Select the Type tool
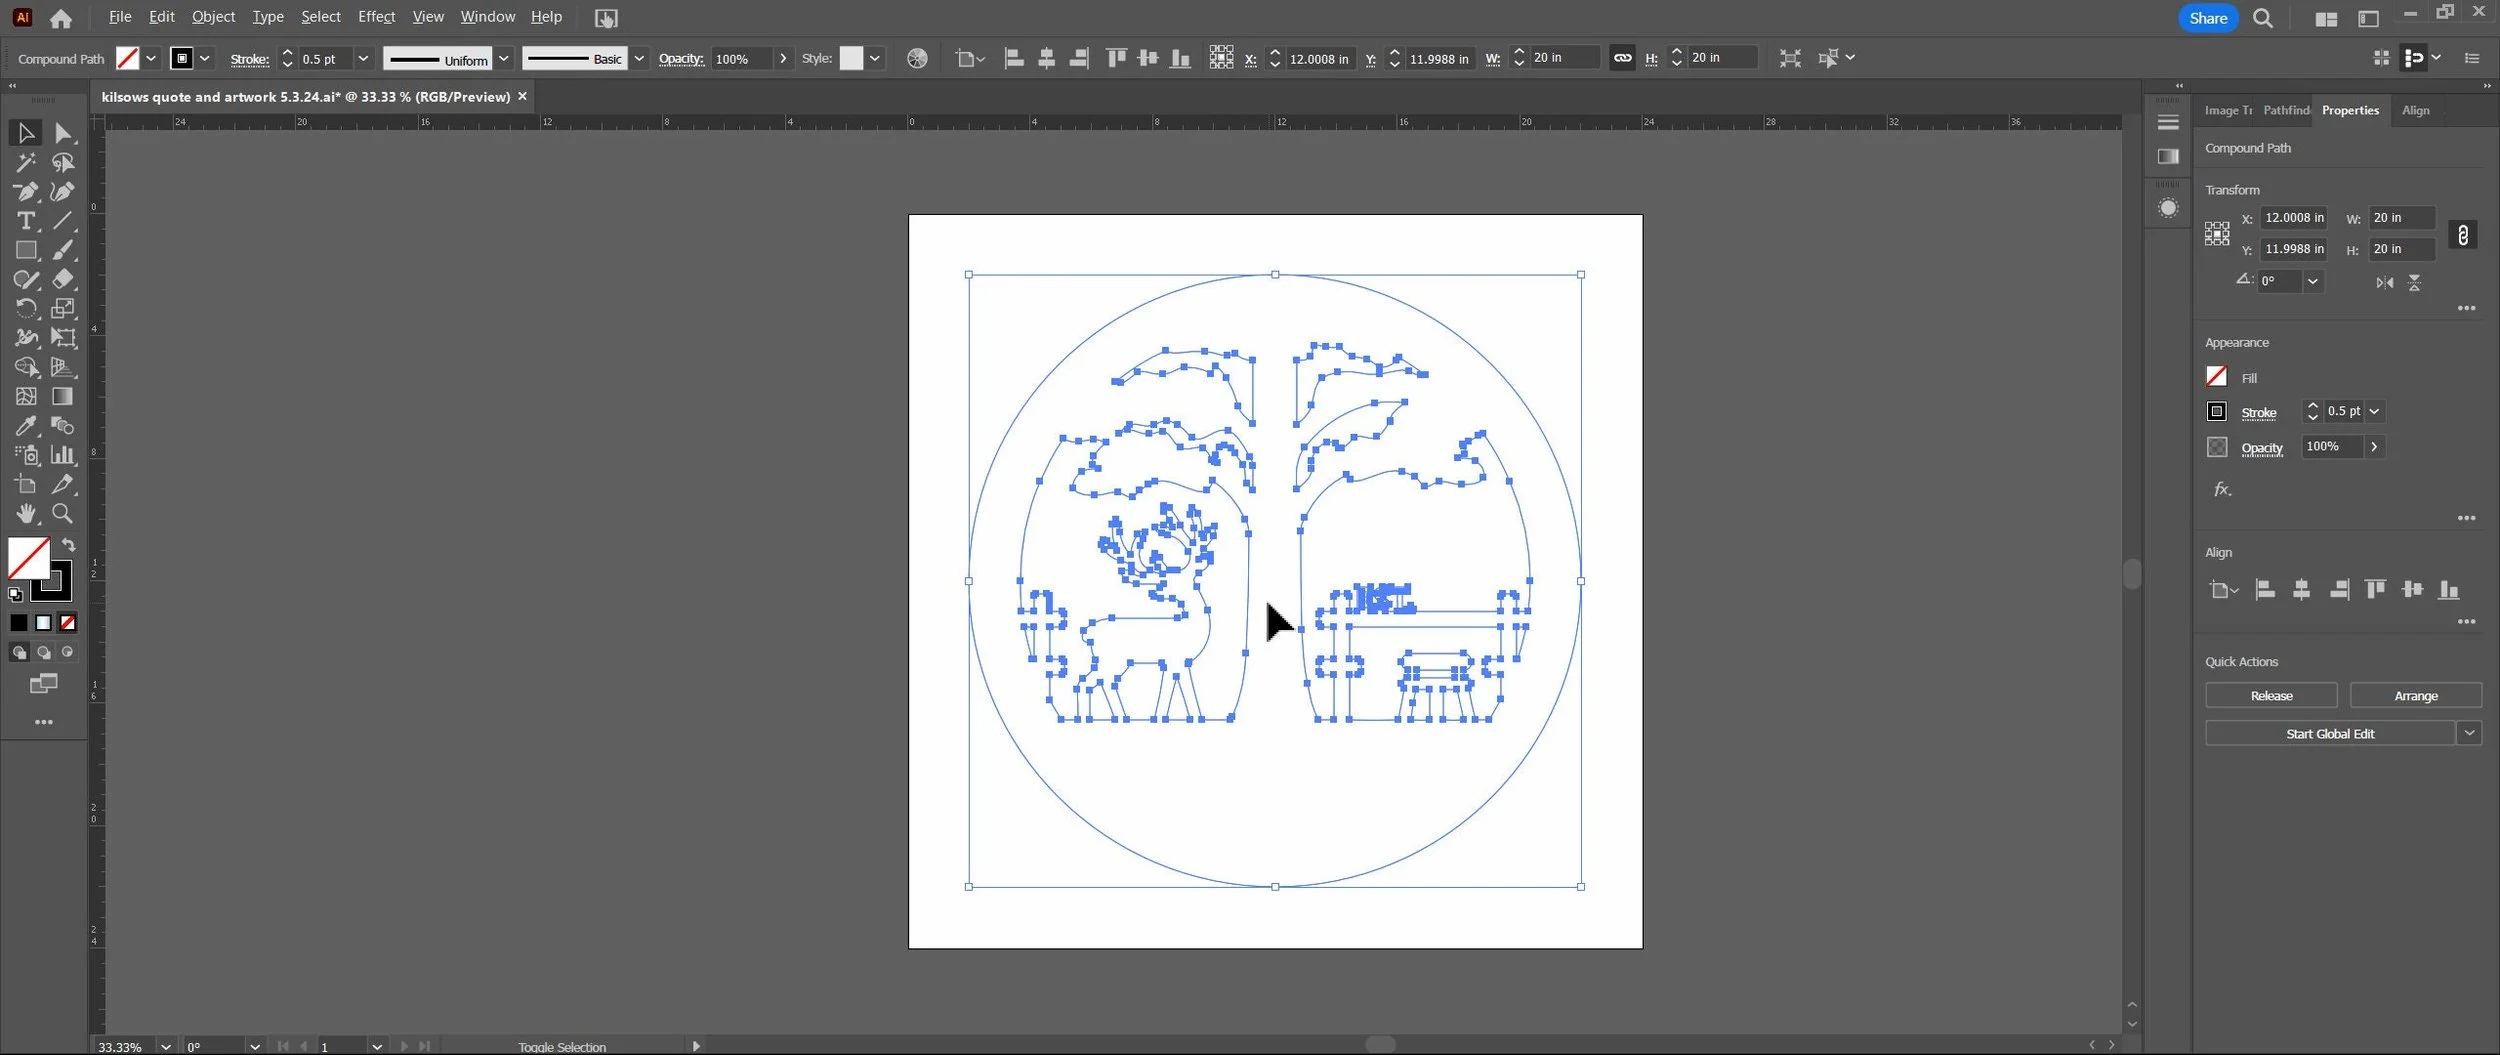This screenshot has height=1055, width=2500. pos(26,220)
